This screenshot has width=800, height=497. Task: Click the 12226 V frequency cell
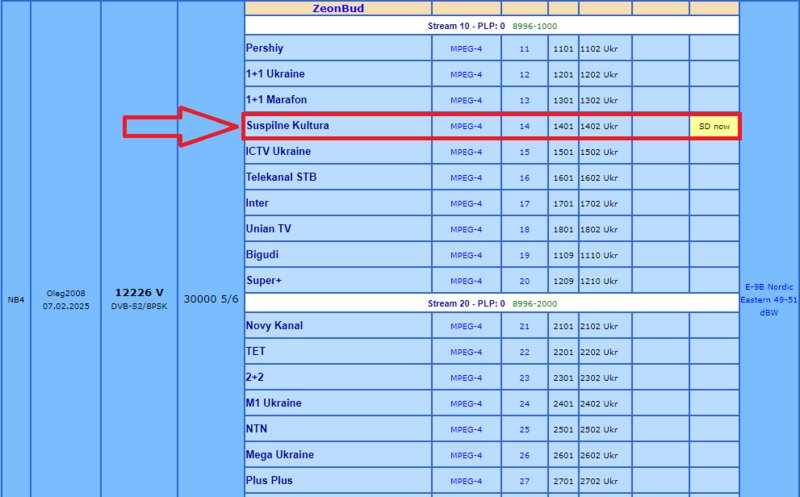click(138, 292)
